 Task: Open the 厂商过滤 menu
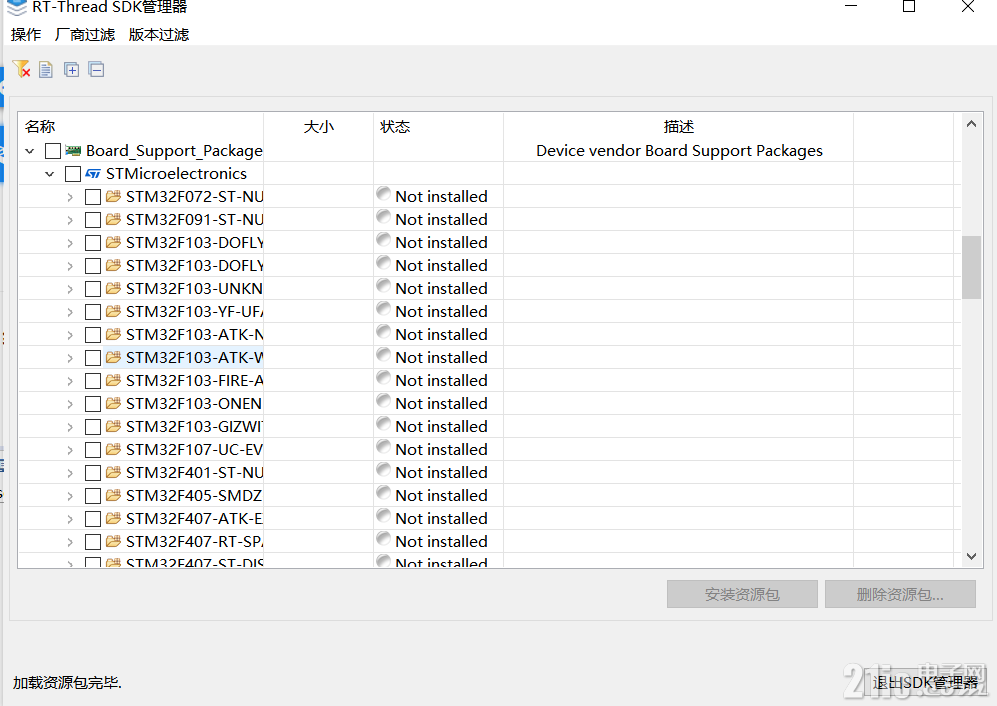pyautogui.click(x=85, y=34)
